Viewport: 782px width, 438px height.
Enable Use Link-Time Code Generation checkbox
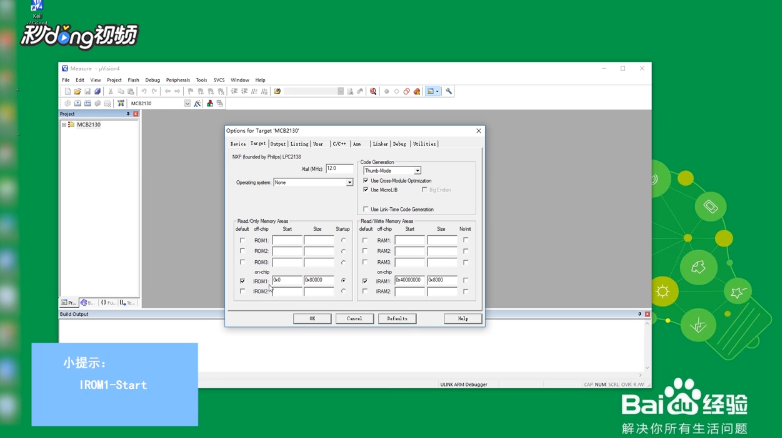(x=366, y=209)
